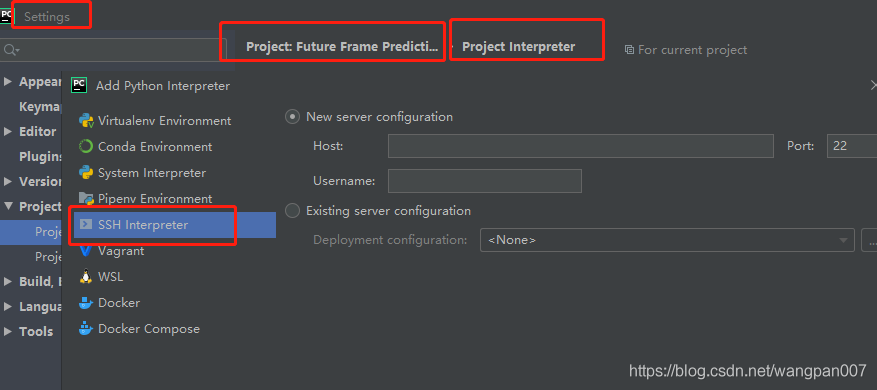Select the WSL penguin icon
The width and height of the screenshot is (877, 390).
pos(86,276)
